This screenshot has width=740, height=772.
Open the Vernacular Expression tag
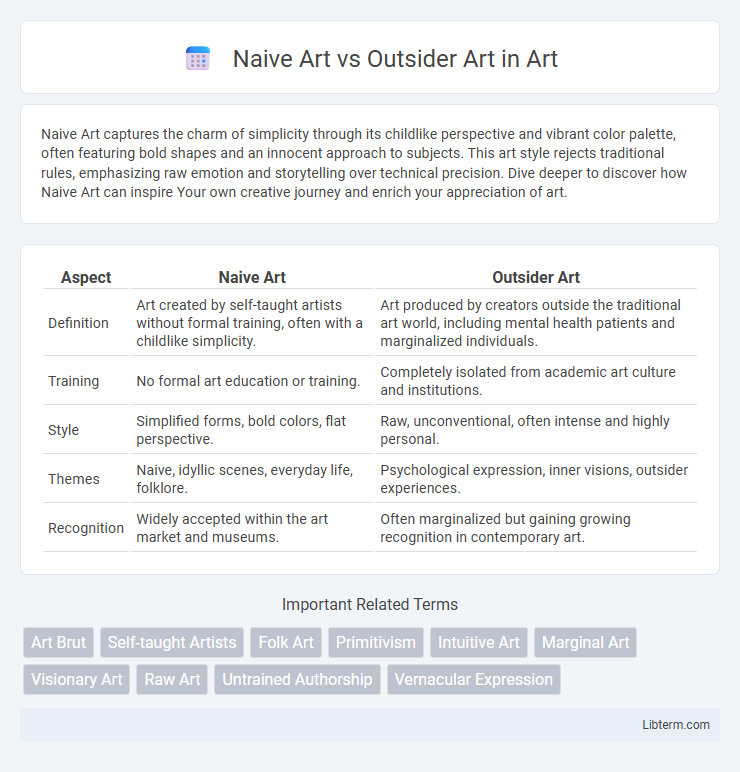474,679
